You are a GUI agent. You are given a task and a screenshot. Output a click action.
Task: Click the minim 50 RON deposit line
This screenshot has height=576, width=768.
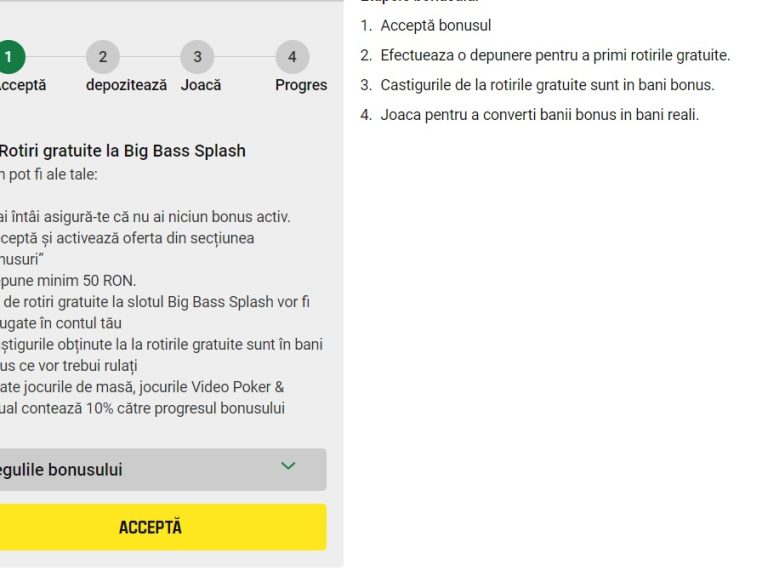(68, 281)
